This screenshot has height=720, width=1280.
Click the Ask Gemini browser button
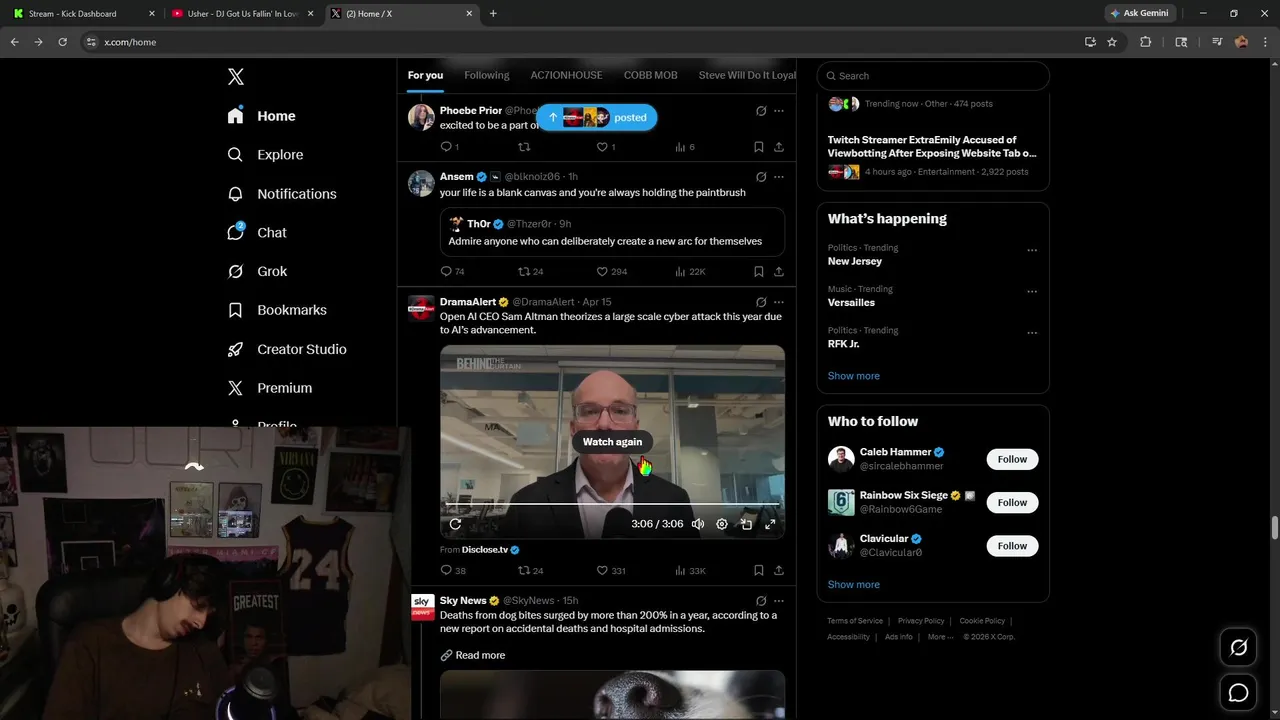(1140, 13)
